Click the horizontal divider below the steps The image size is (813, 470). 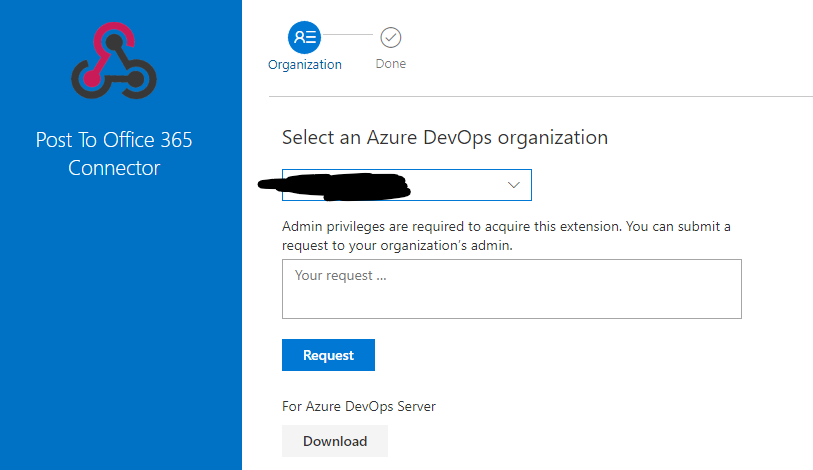540,97
